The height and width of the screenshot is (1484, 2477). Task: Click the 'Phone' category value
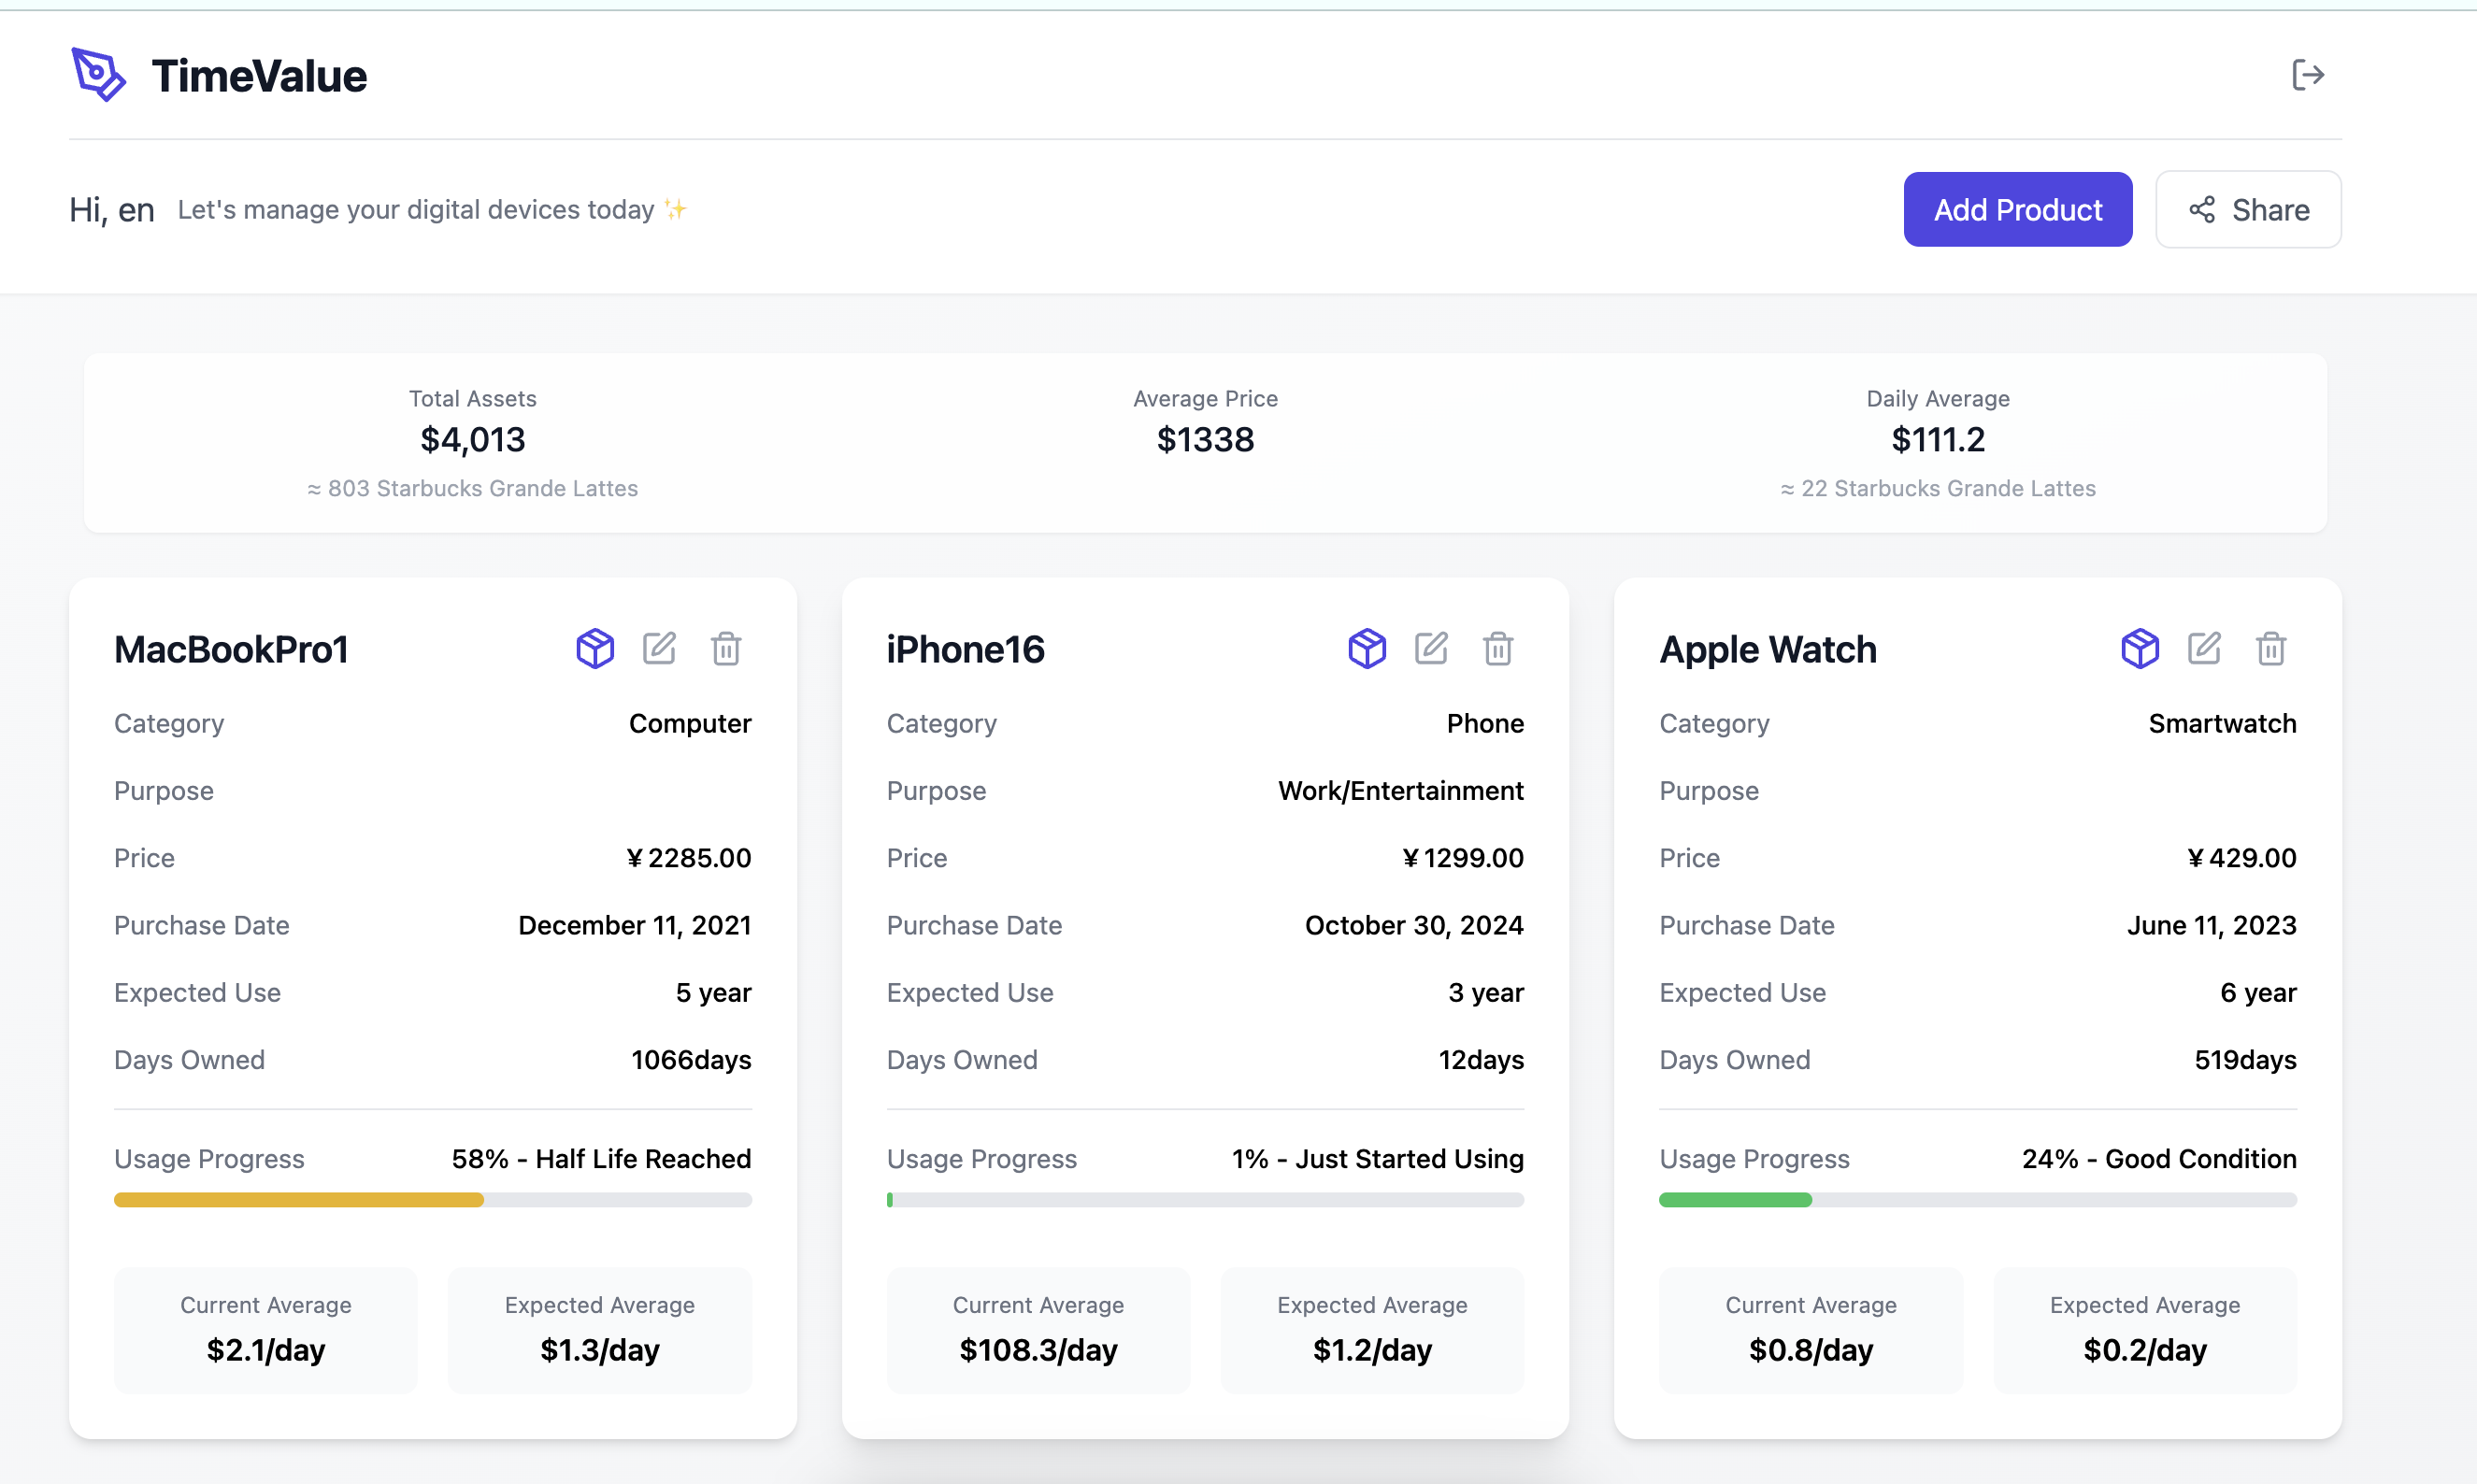tap(1485, 724)
